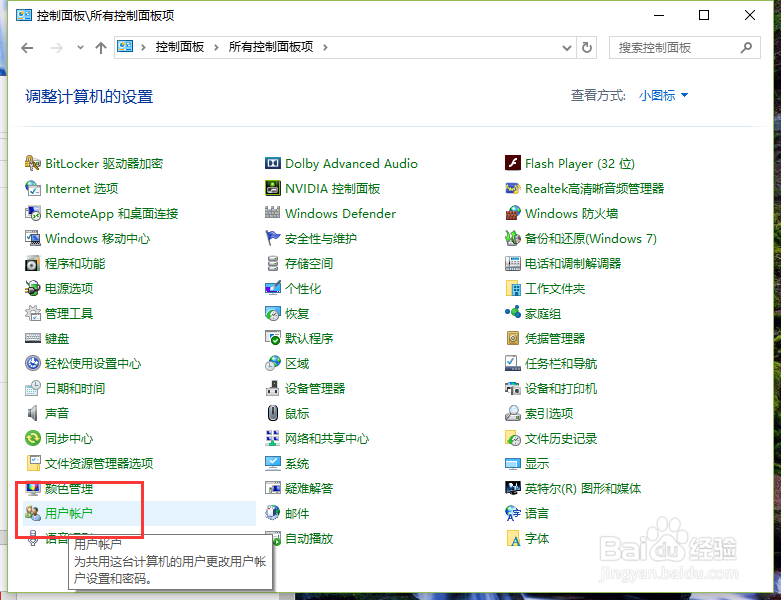The height and width of the screenshot is (600, 781).
Task: Click the Internet 选项 icon
Action: pyautogui.click(x=32, y=188)
